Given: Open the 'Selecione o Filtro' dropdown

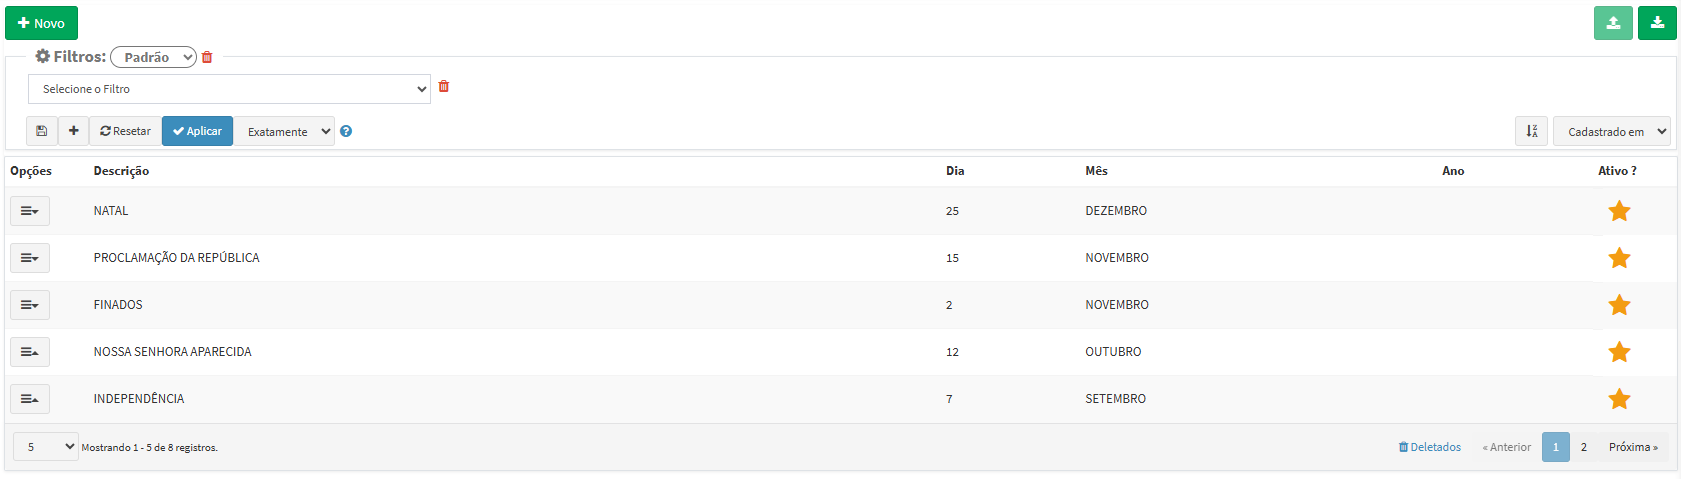Looking at the screenshot, I should click(229, 89).
